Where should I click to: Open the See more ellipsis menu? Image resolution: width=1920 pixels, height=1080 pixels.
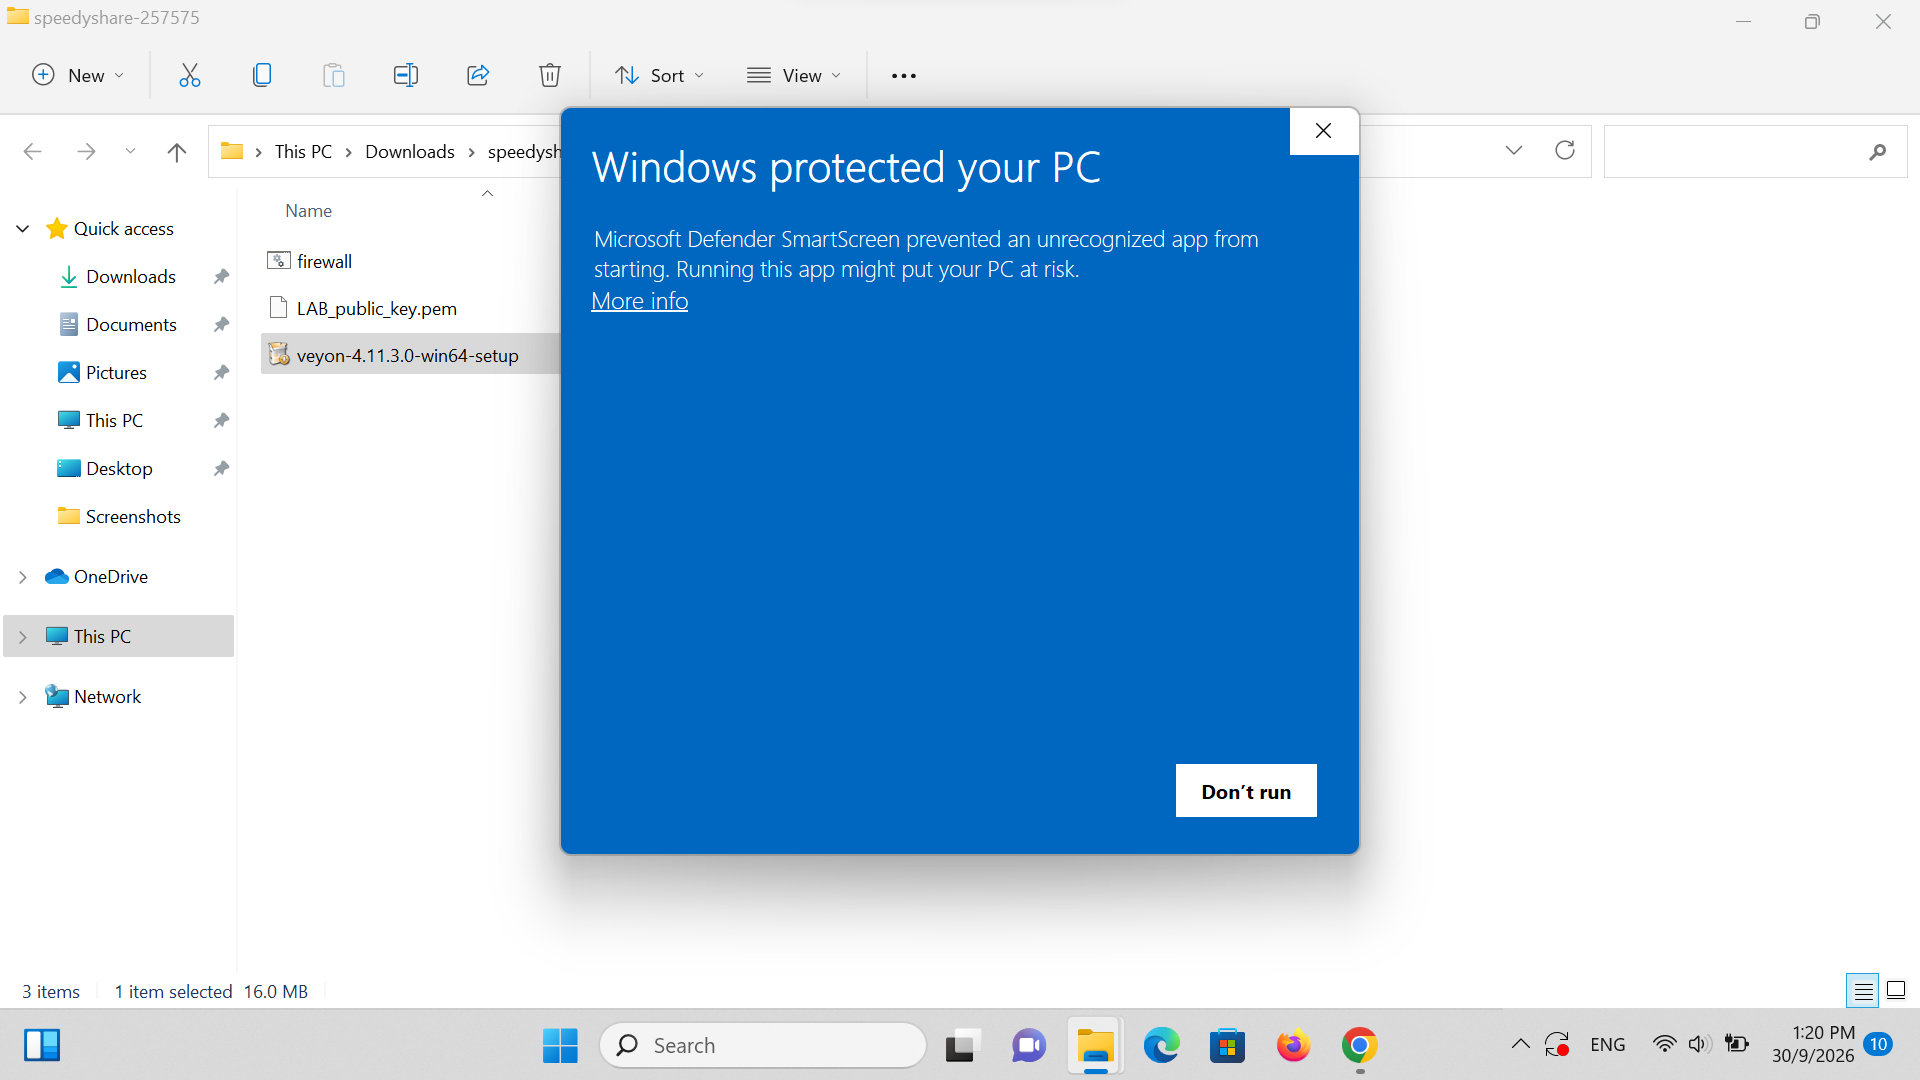coord(904,76)
